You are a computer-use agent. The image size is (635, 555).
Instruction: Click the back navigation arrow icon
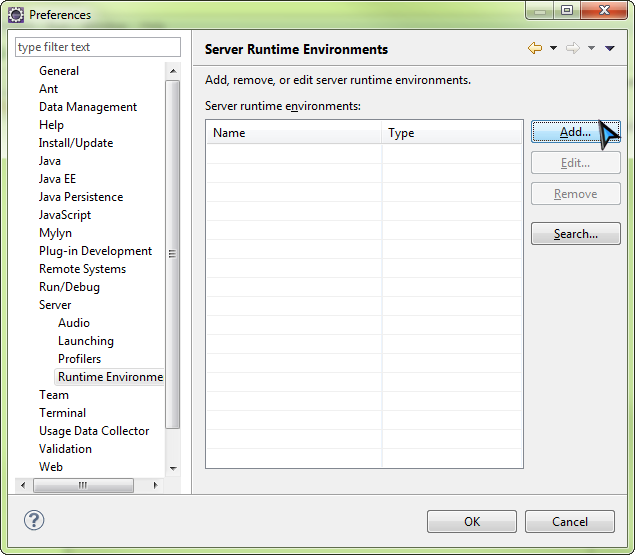point(535,48)
